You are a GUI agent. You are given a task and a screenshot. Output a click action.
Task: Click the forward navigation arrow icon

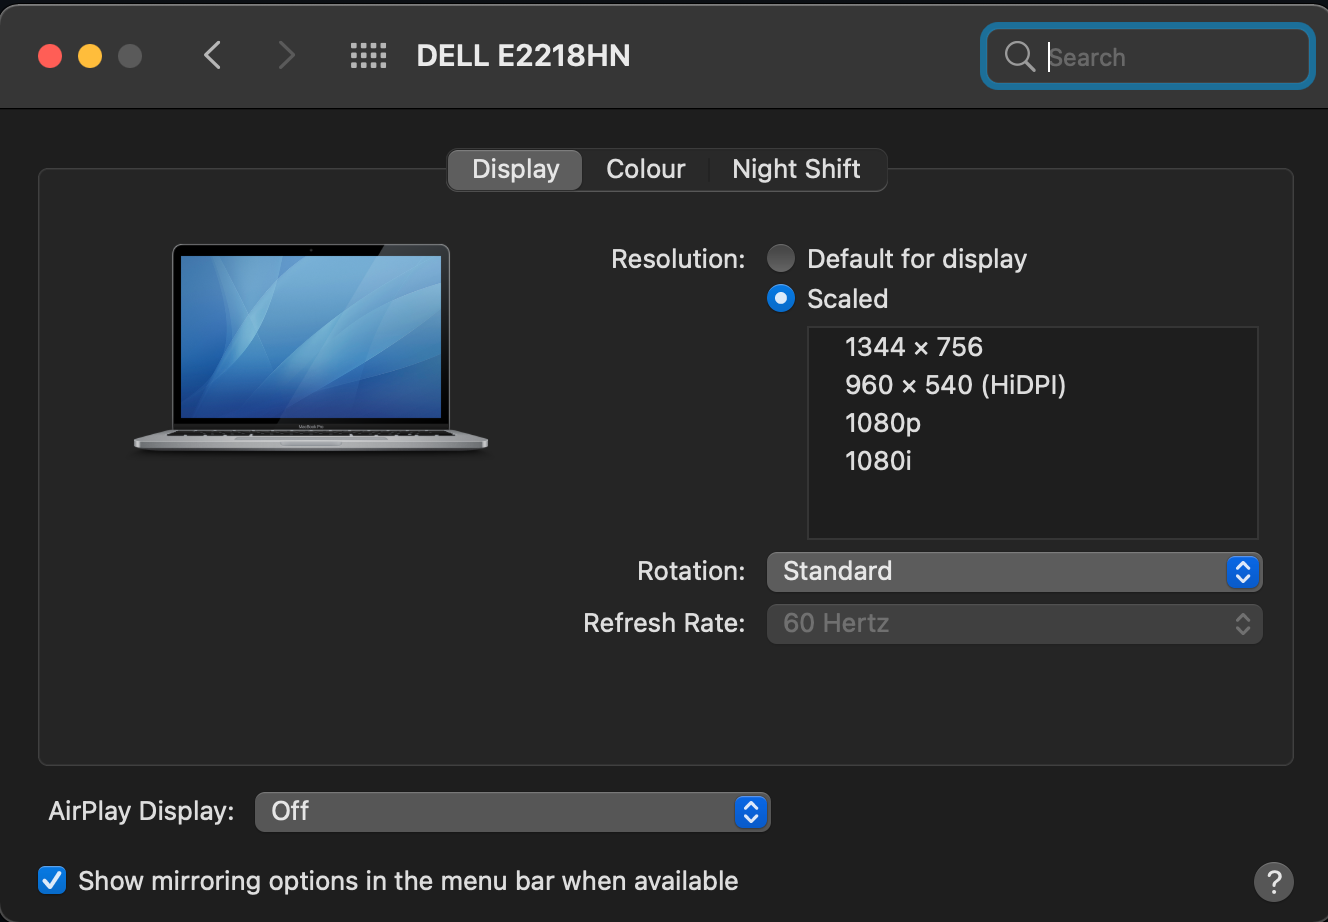(x=286, y=56)
